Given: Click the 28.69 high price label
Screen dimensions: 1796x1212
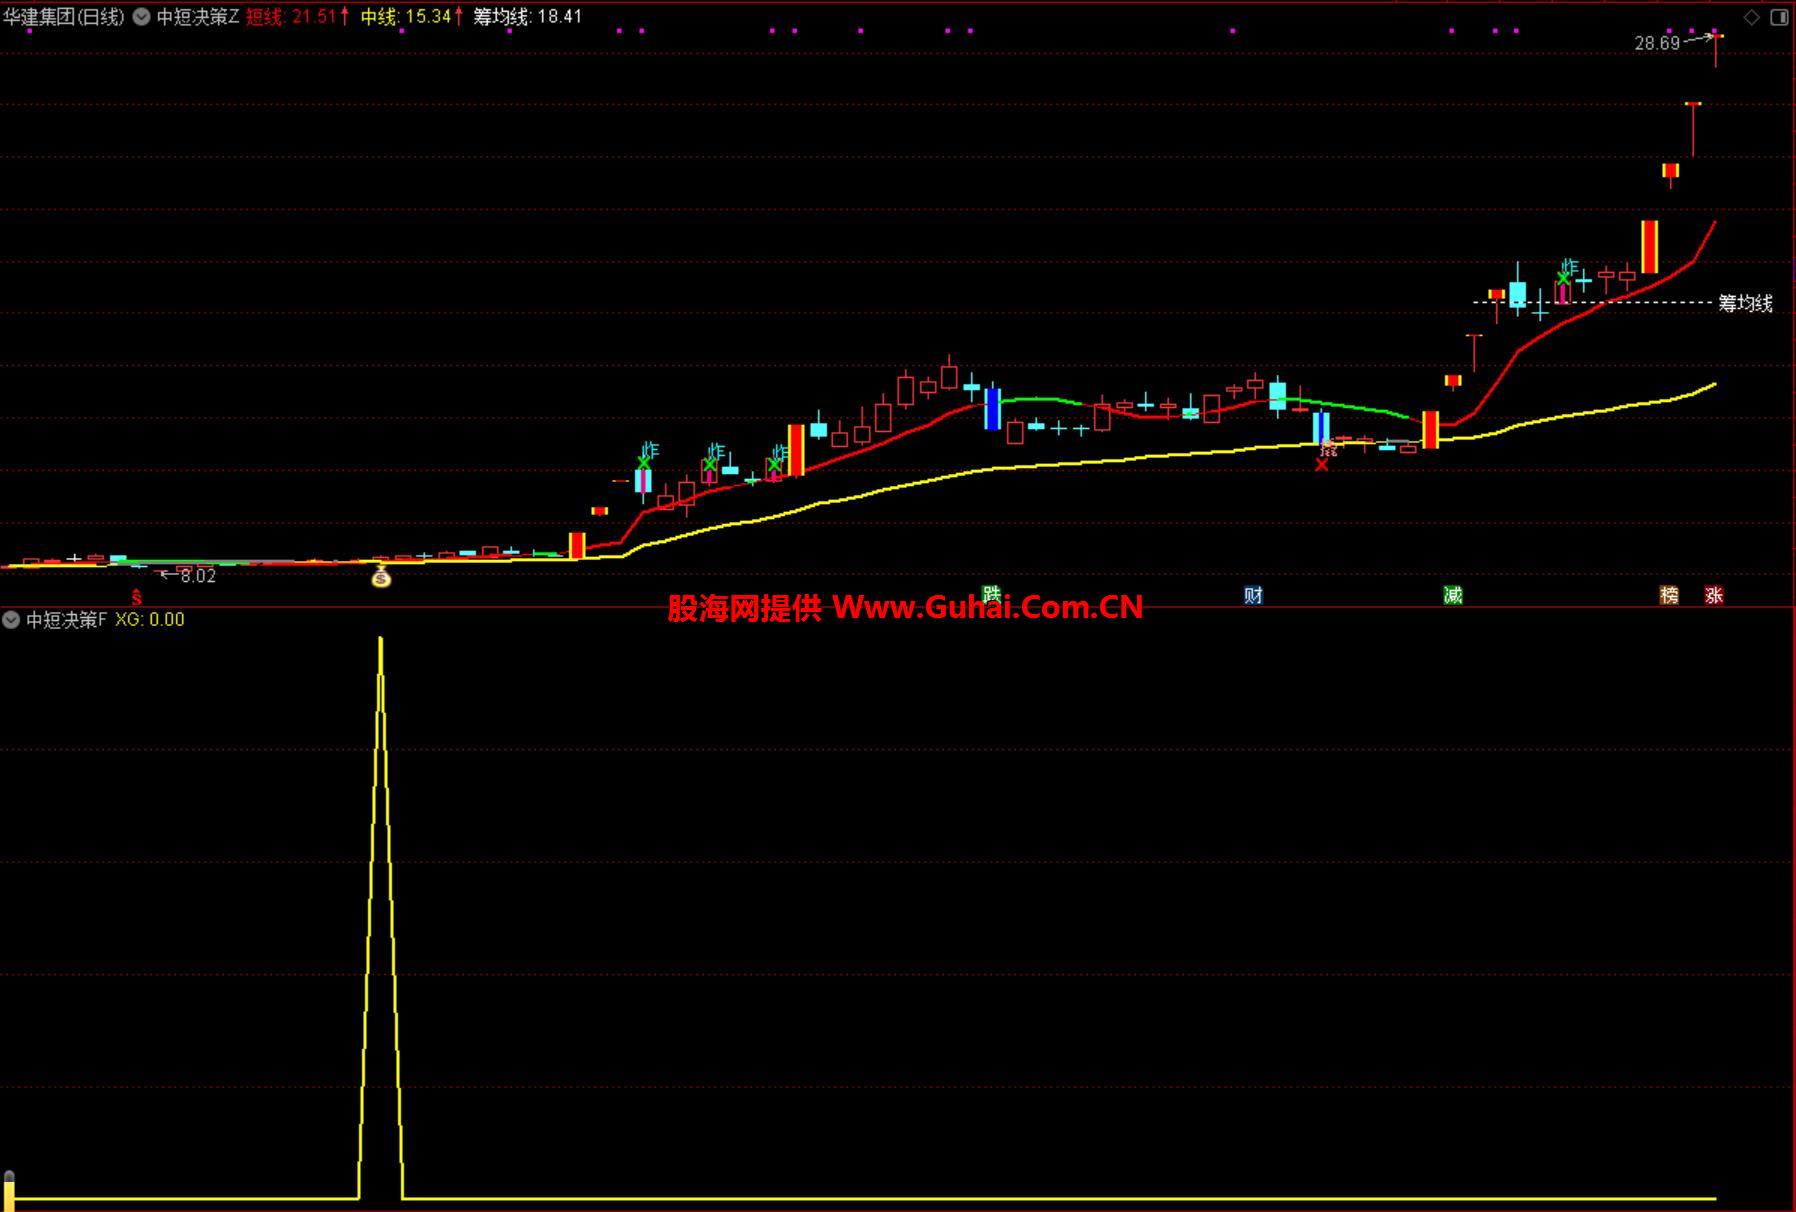Looking at the screenshot, I should (x=1657, y=43).
